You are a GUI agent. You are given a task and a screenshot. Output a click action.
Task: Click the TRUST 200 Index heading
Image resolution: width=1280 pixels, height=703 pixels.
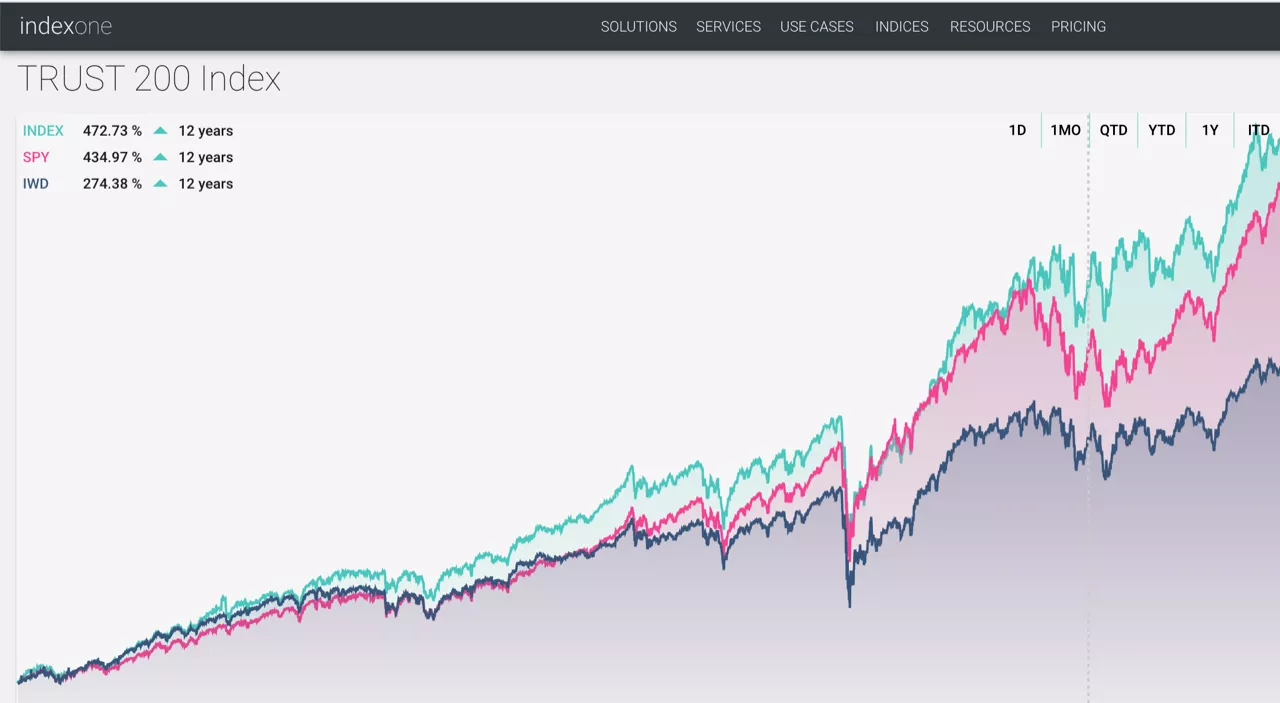[x=149, y=79]
